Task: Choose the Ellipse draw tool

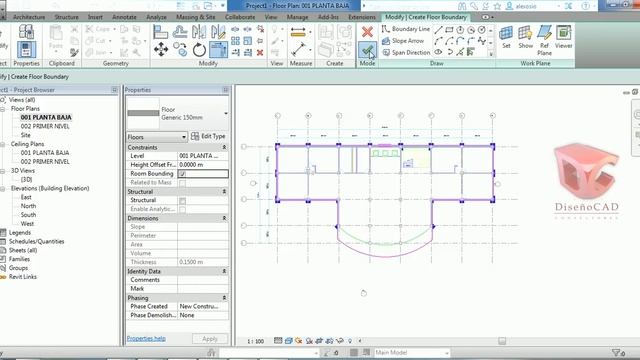Action: 438,52
